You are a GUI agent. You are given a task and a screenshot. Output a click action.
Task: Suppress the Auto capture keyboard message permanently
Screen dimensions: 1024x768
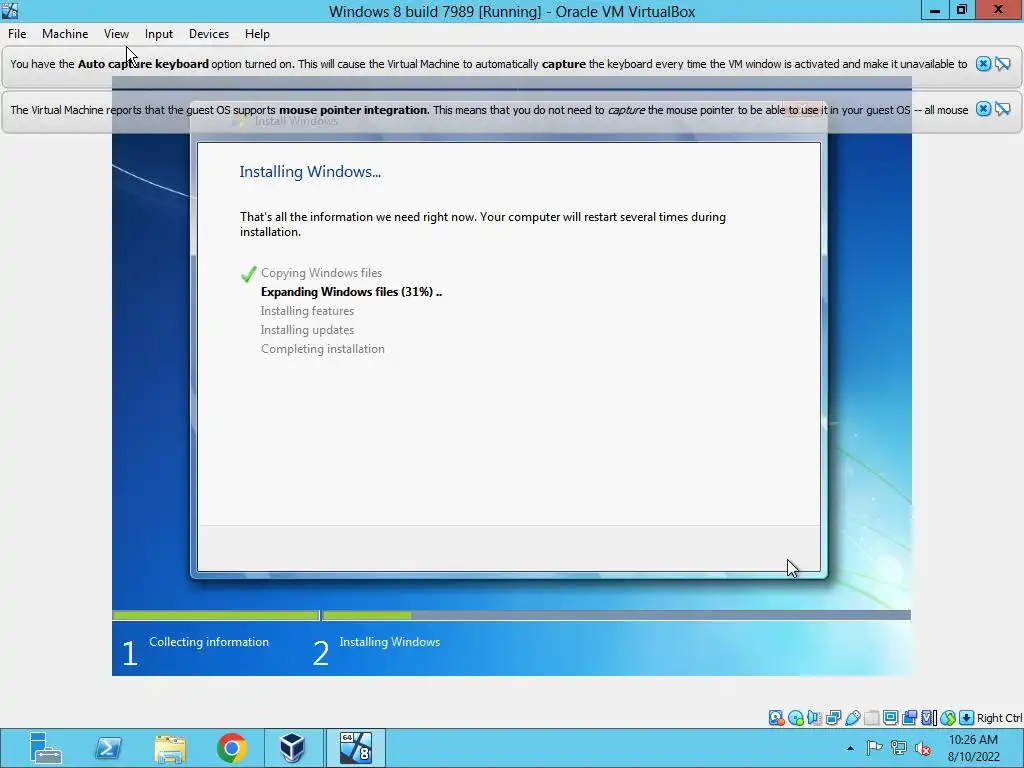pos(1002,63)
